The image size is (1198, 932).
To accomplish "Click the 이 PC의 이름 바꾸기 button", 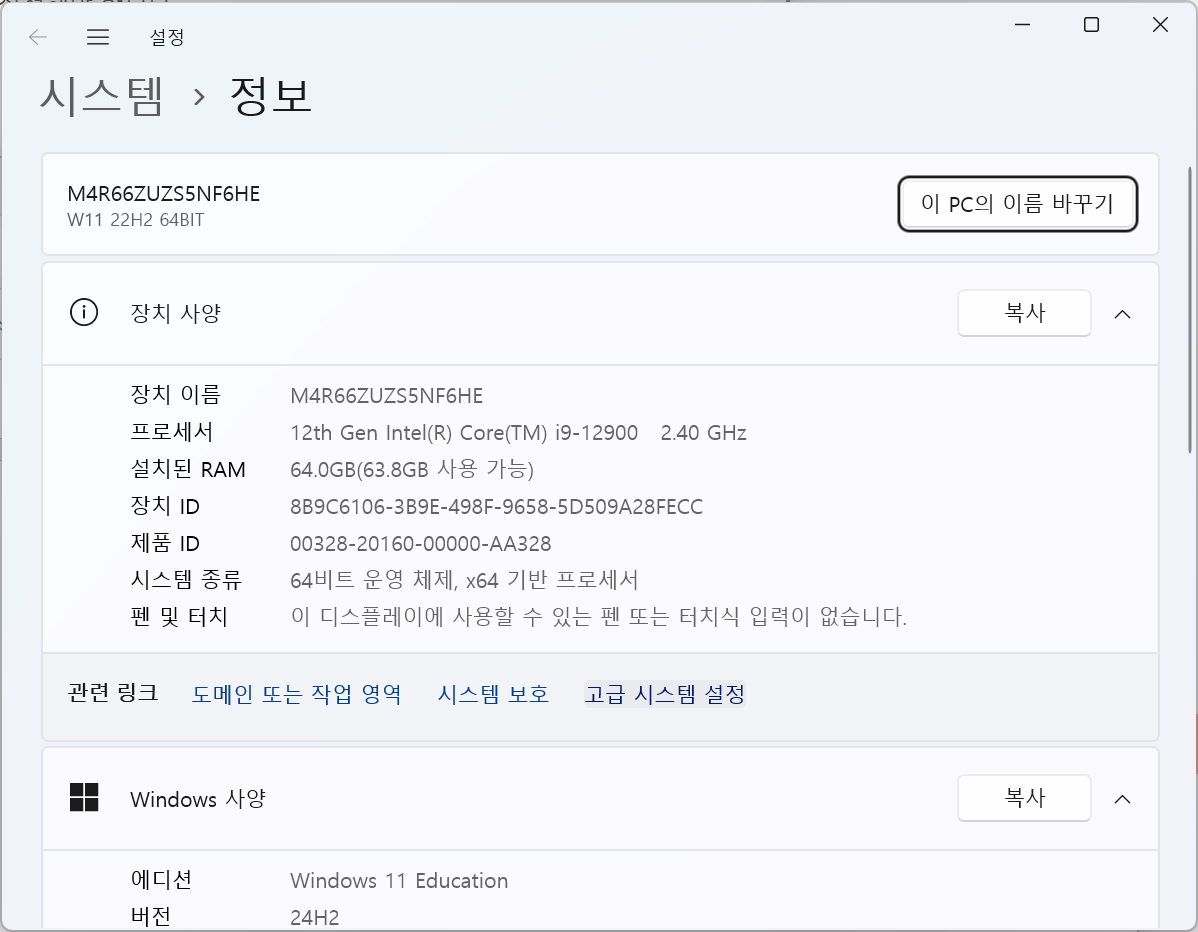I will click(x=1017, y=204).
